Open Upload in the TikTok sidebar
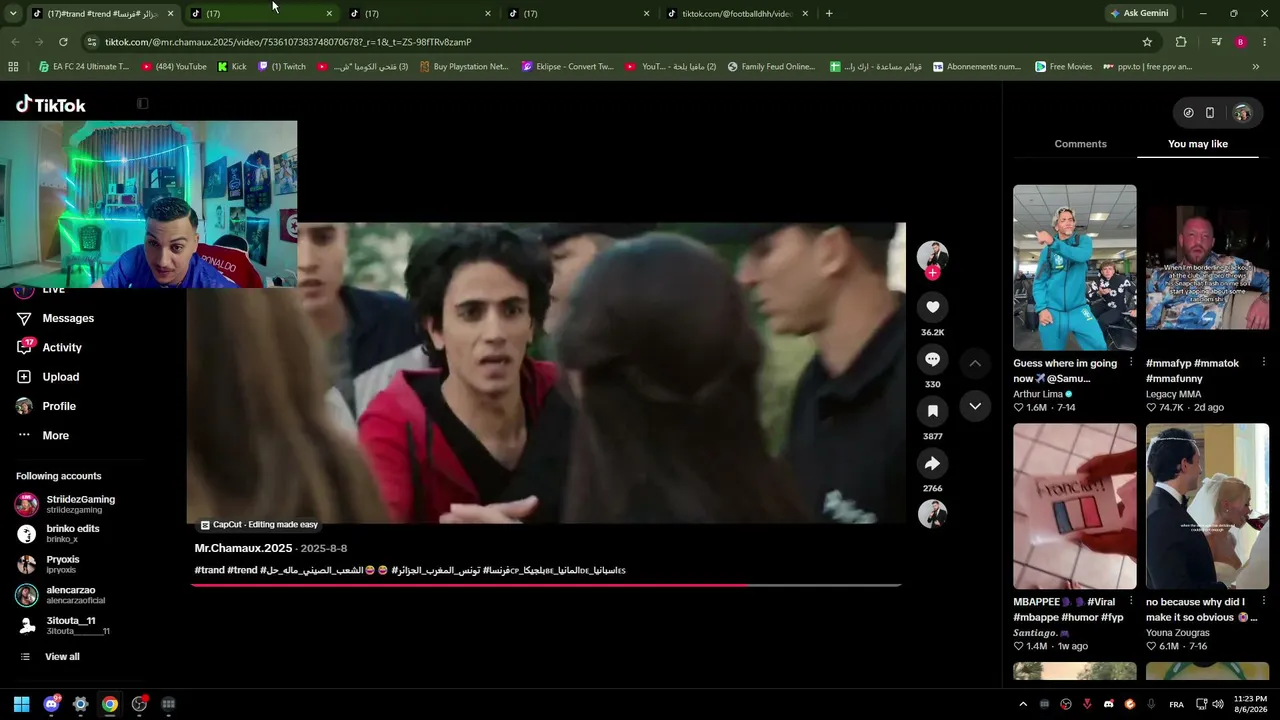Screen dimensions: 1280x720 pyautogui.click(x=60, y=377)
